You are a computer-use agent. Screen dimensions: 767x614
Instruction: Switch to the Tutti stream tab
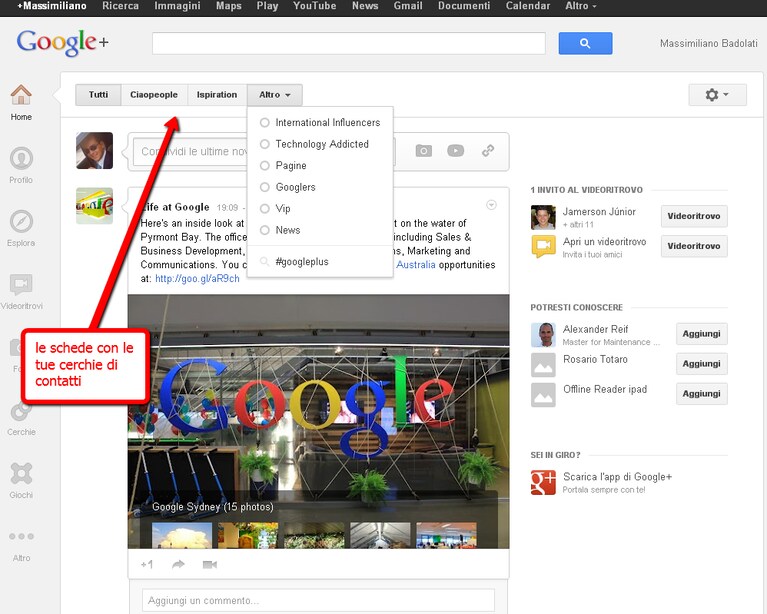click(x=98, y=95)
